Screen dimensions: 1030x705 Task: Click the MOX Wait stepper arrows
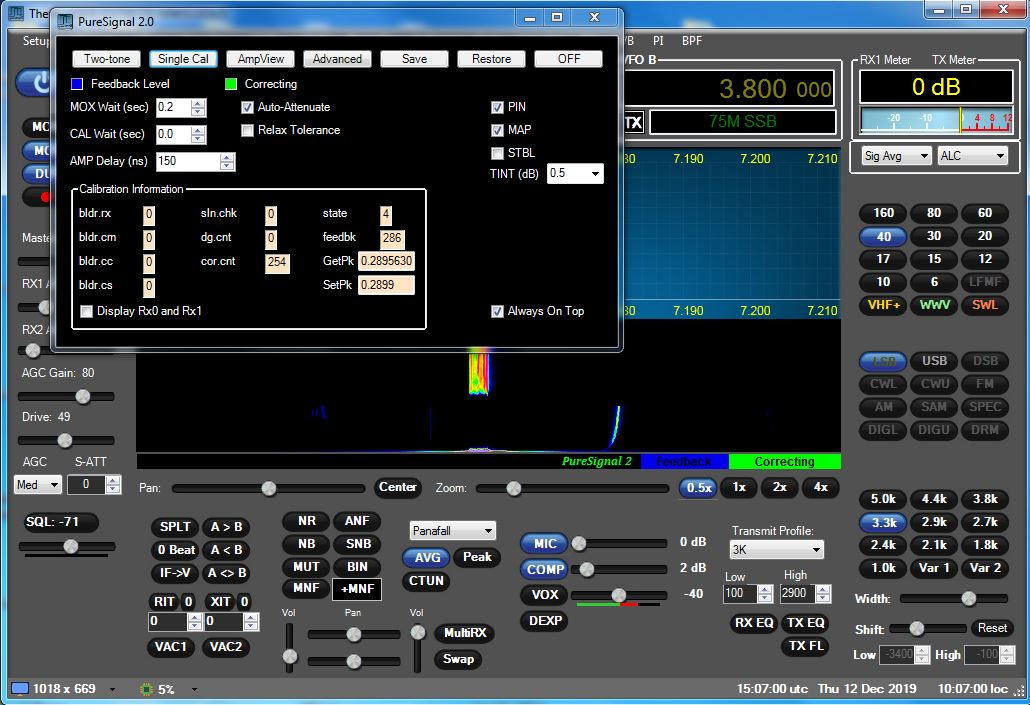[x=198, y=108]
